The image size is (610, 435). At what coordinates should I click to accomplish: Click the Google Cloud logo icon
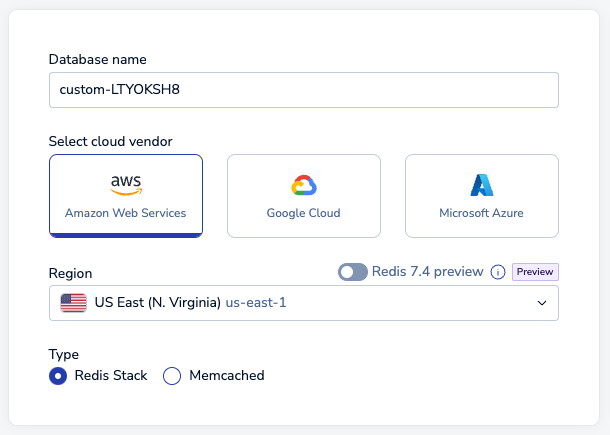click(304, 185)
